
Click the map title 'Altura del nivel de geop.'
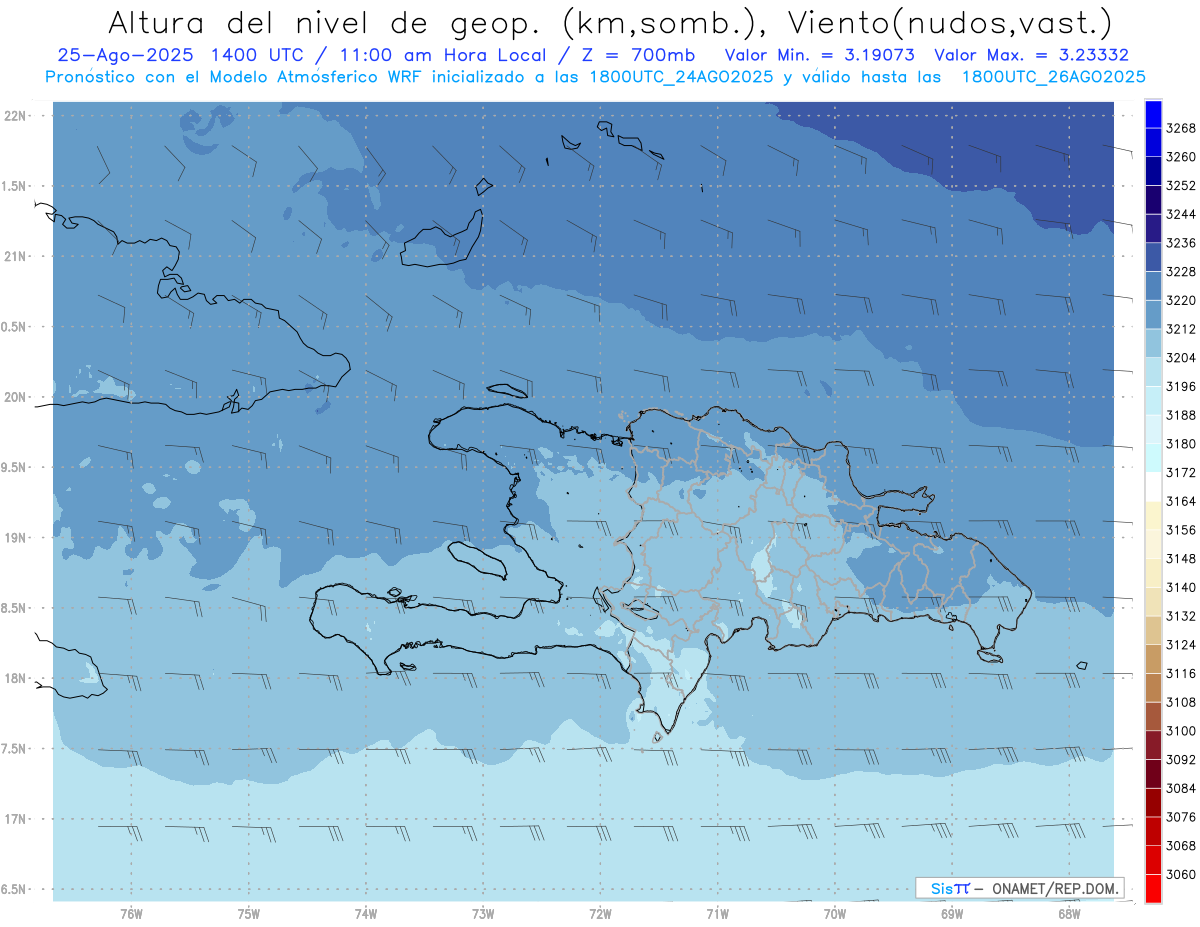324,21
